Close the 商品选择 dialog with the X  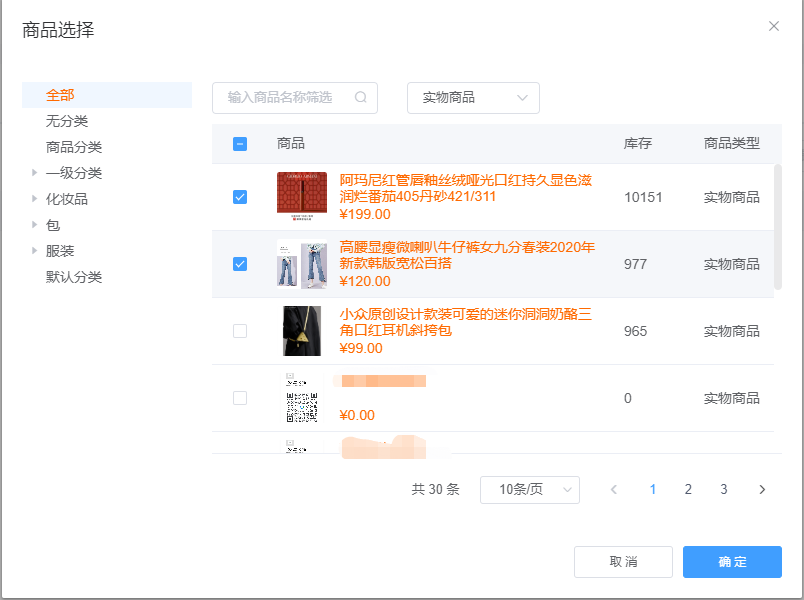pyautogui.click(x=773, y=26)
